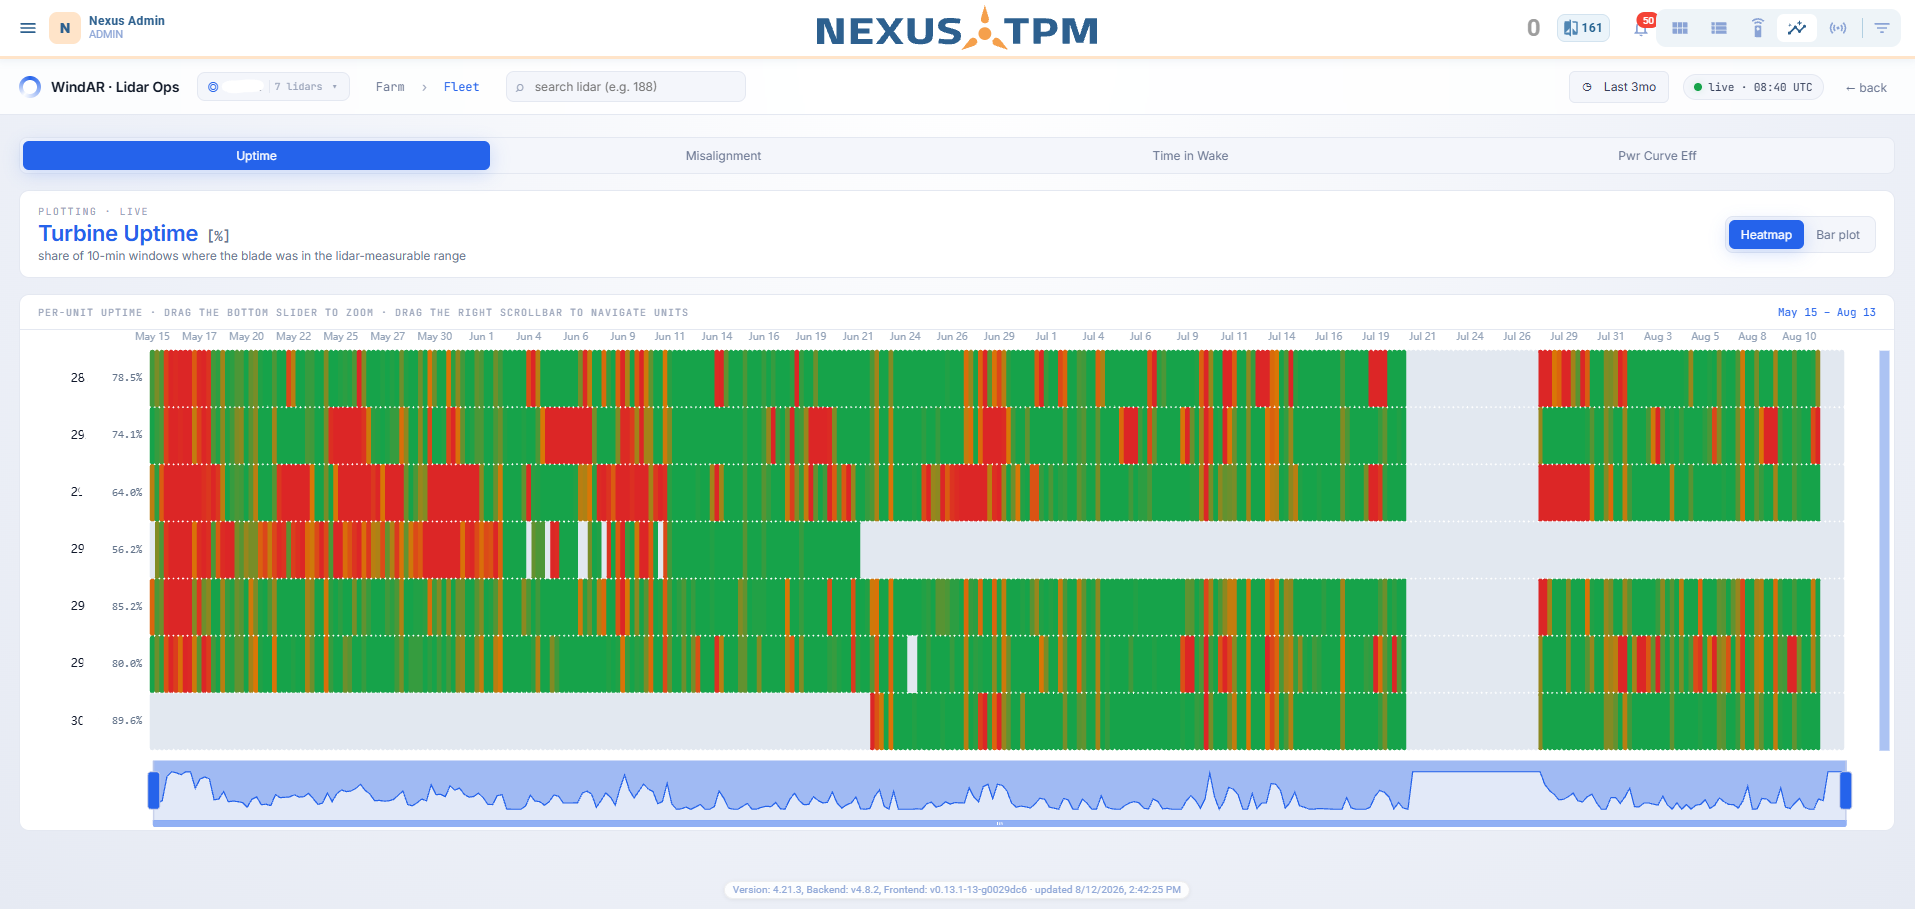Viewport: 1915px width, 909px height.
Task: Expand the 7 lidars selector dropdown
Action: pos(273,87)
